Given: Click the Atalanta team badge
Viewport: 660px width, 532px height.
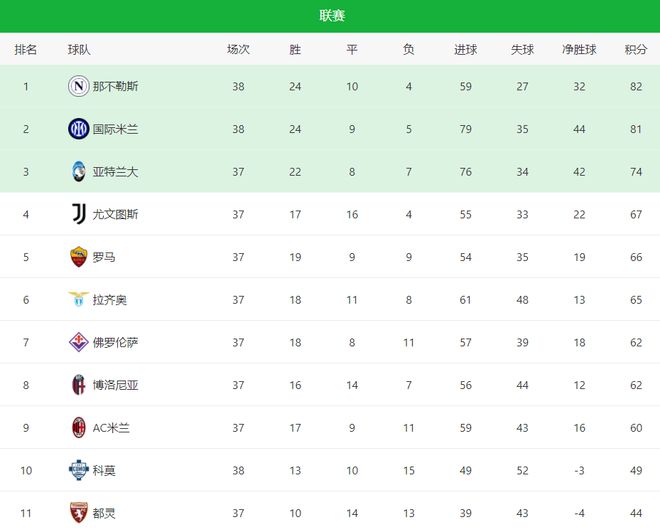Looking at the screenshot, I should (x=78, y=172).
